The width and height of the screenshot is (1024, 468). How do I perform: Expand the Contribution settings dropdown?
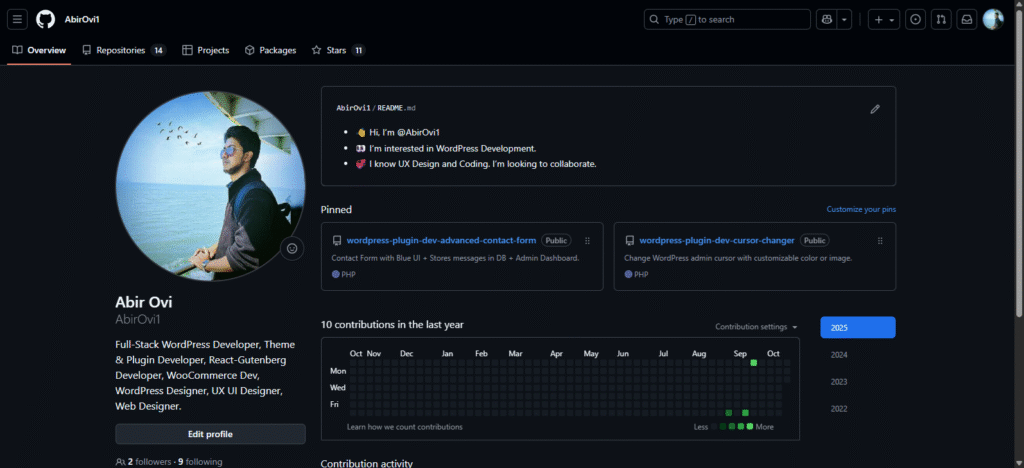coord(757,327)
